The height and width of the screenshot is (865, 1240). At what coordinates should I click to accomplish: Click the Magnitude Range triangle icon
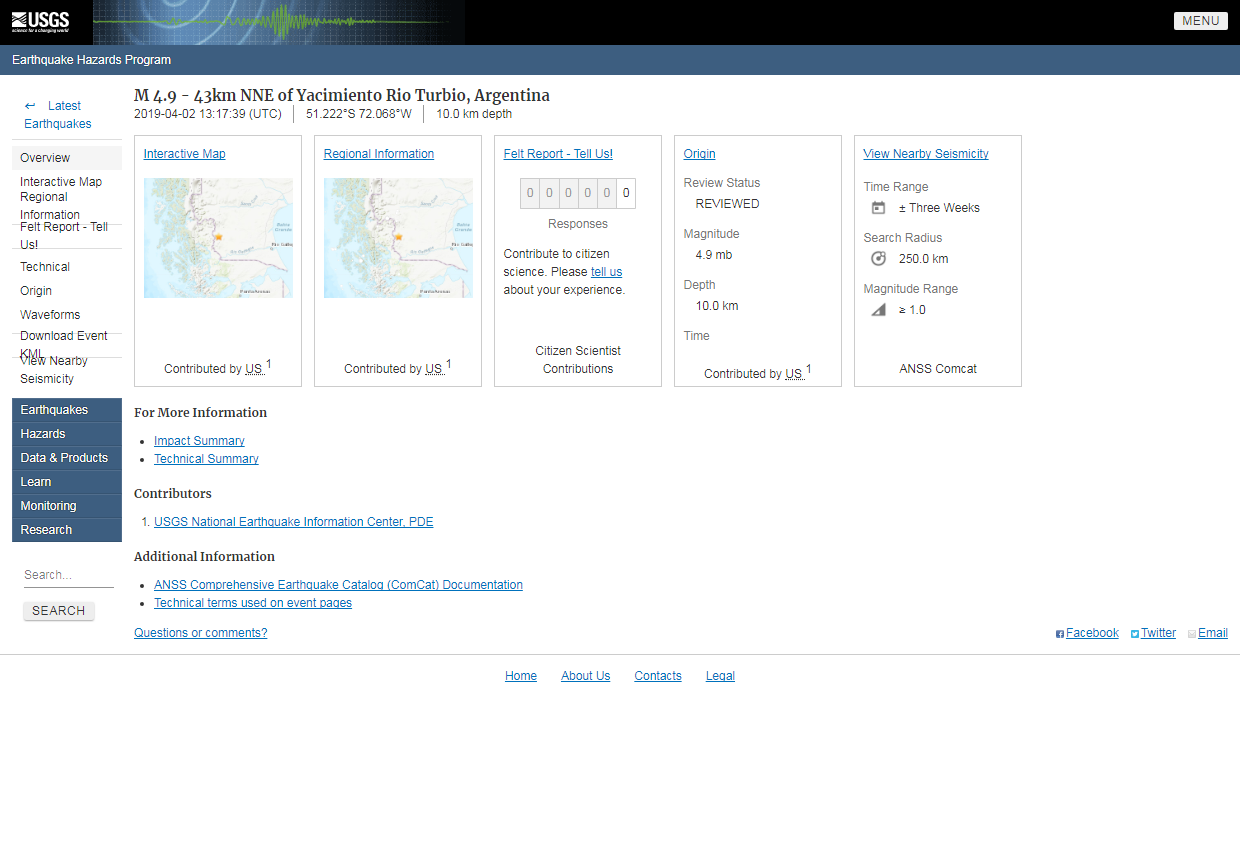point(878,310)
